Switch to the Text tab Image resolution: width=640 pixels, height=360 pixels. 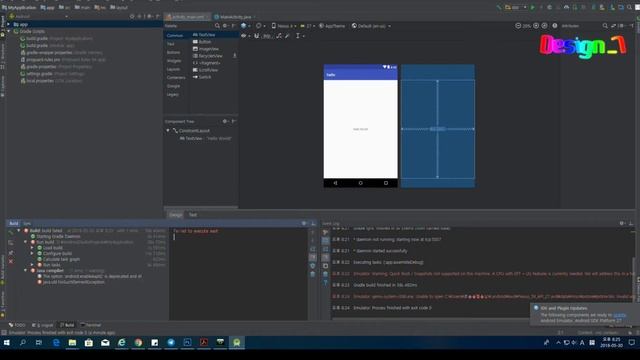193,215
